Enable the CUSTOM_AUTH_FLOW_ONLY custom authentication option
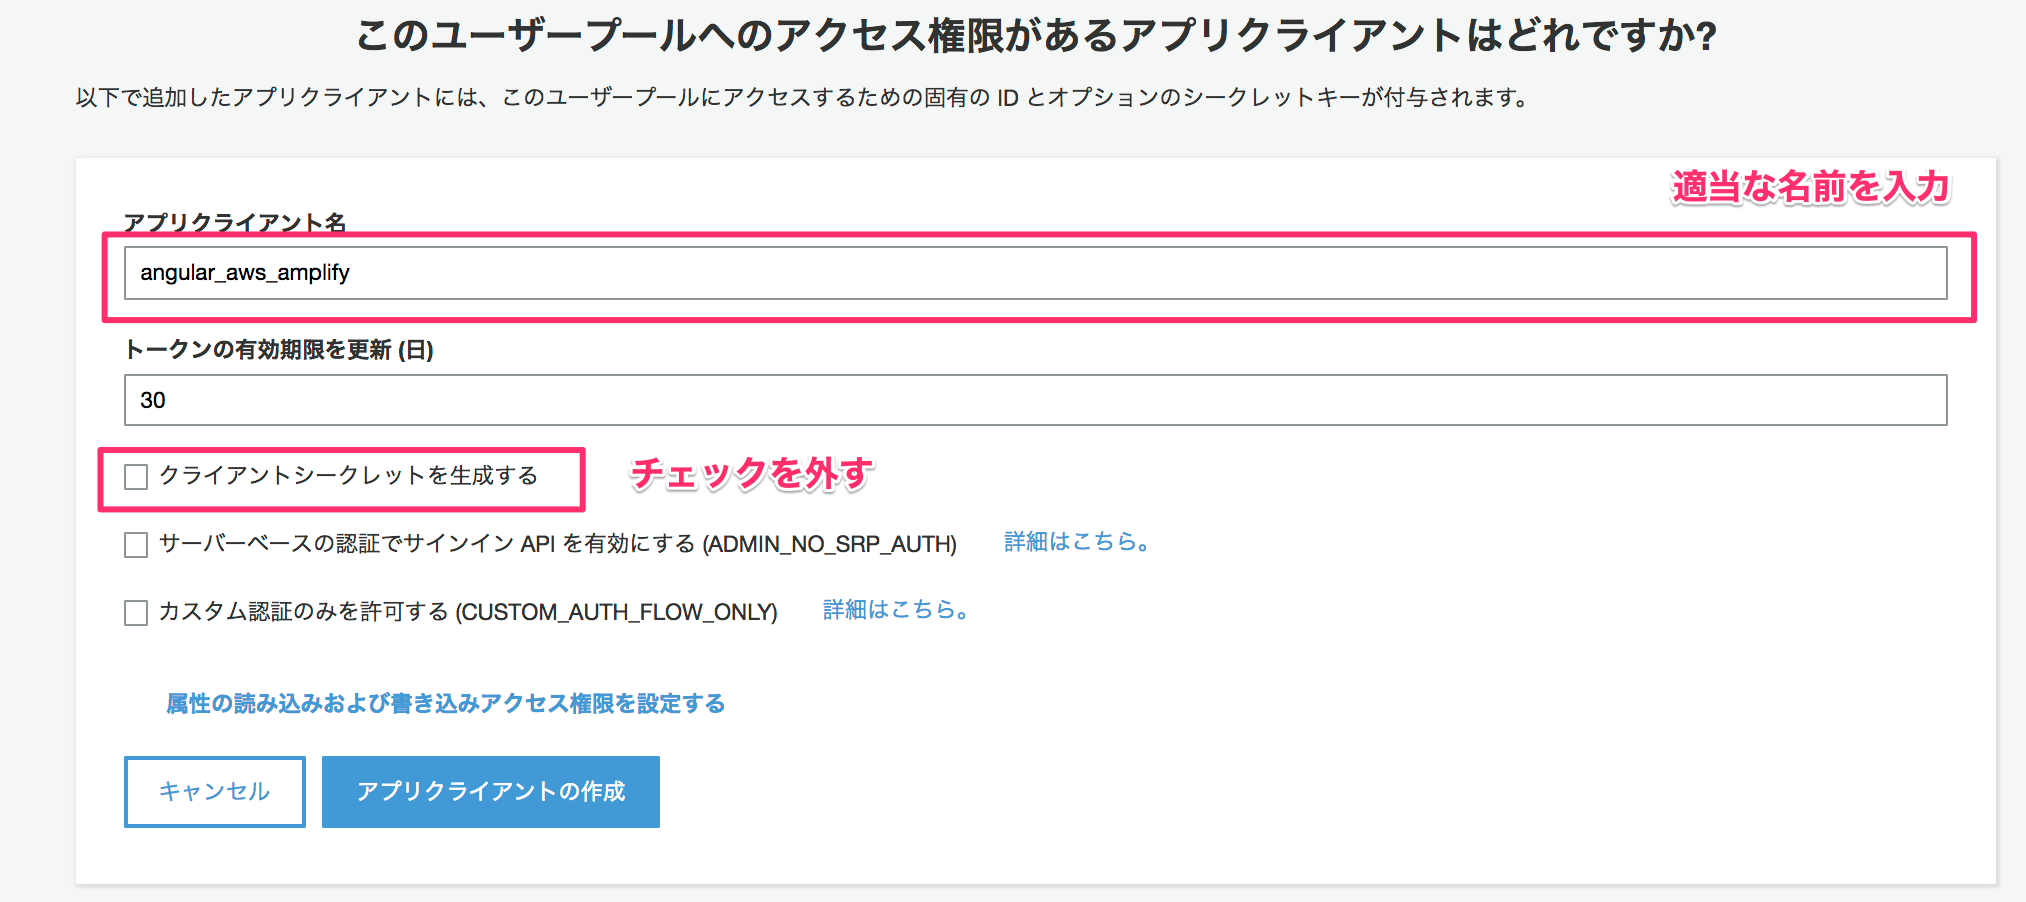 click(x=136, y=613)
